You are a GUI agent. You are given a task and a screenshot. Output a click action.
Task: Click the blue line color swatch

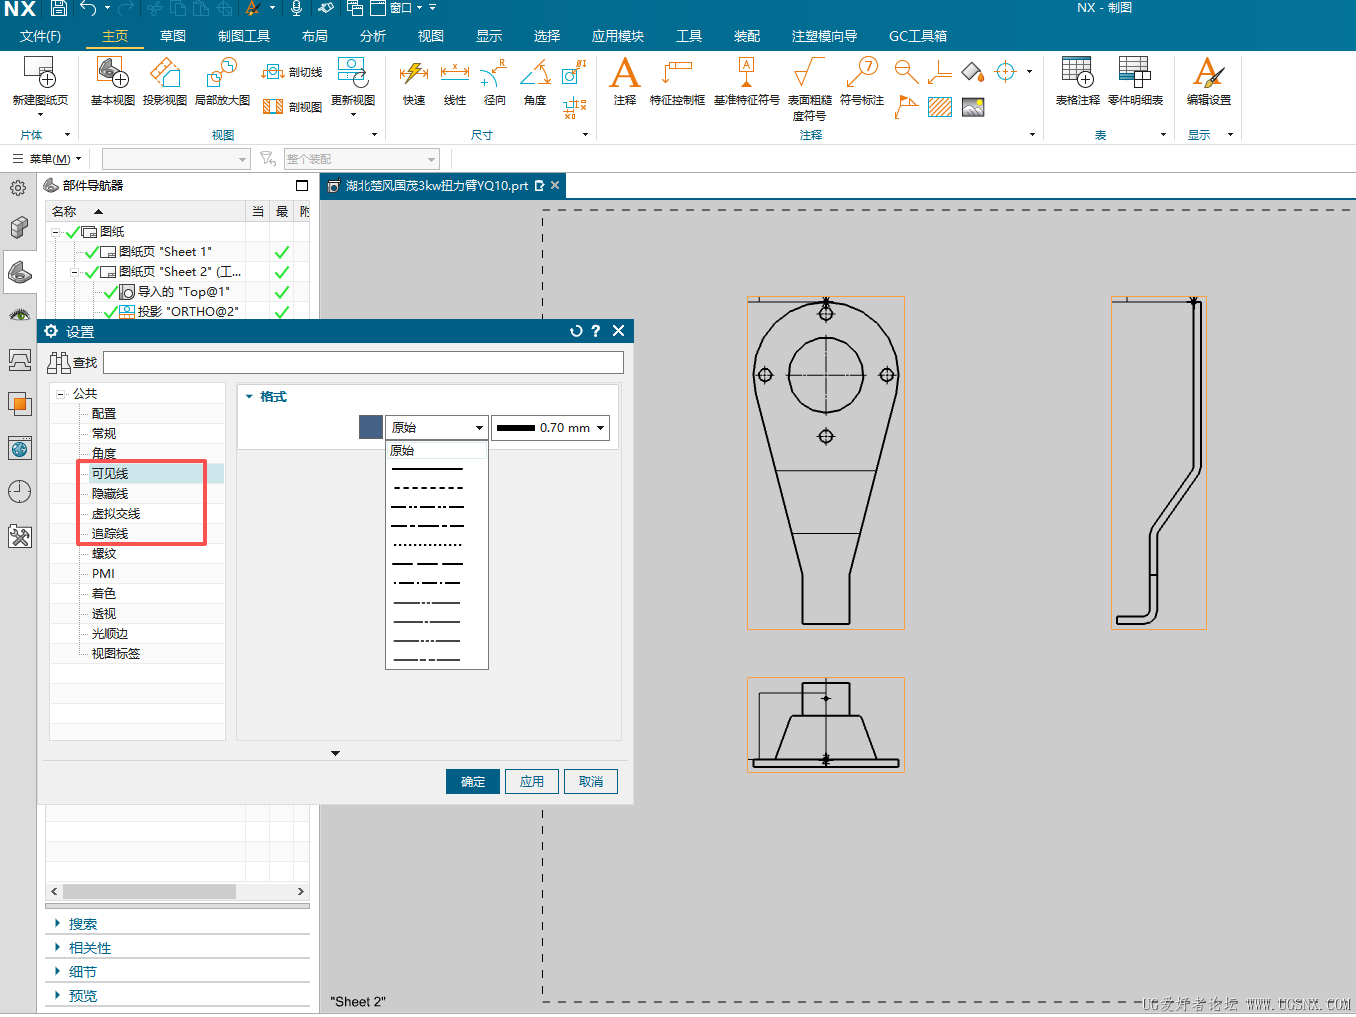(x=370, y=428)
